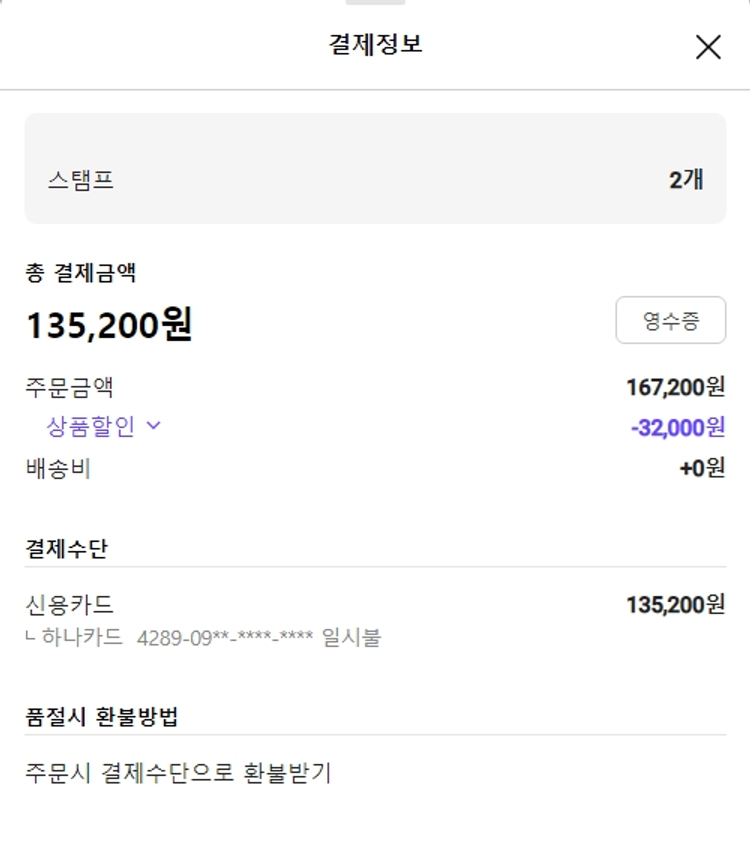This screenshot has width=750, height=852.
Task: Expand the 상품할인 chevron arrow
Action: (x=154, y=426)
